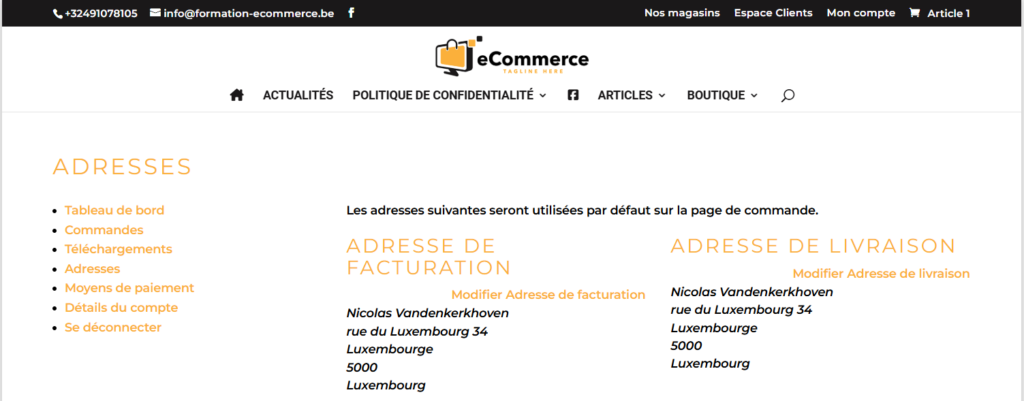
Task: Open Mon compte link
Action: (x=861, y=13)
